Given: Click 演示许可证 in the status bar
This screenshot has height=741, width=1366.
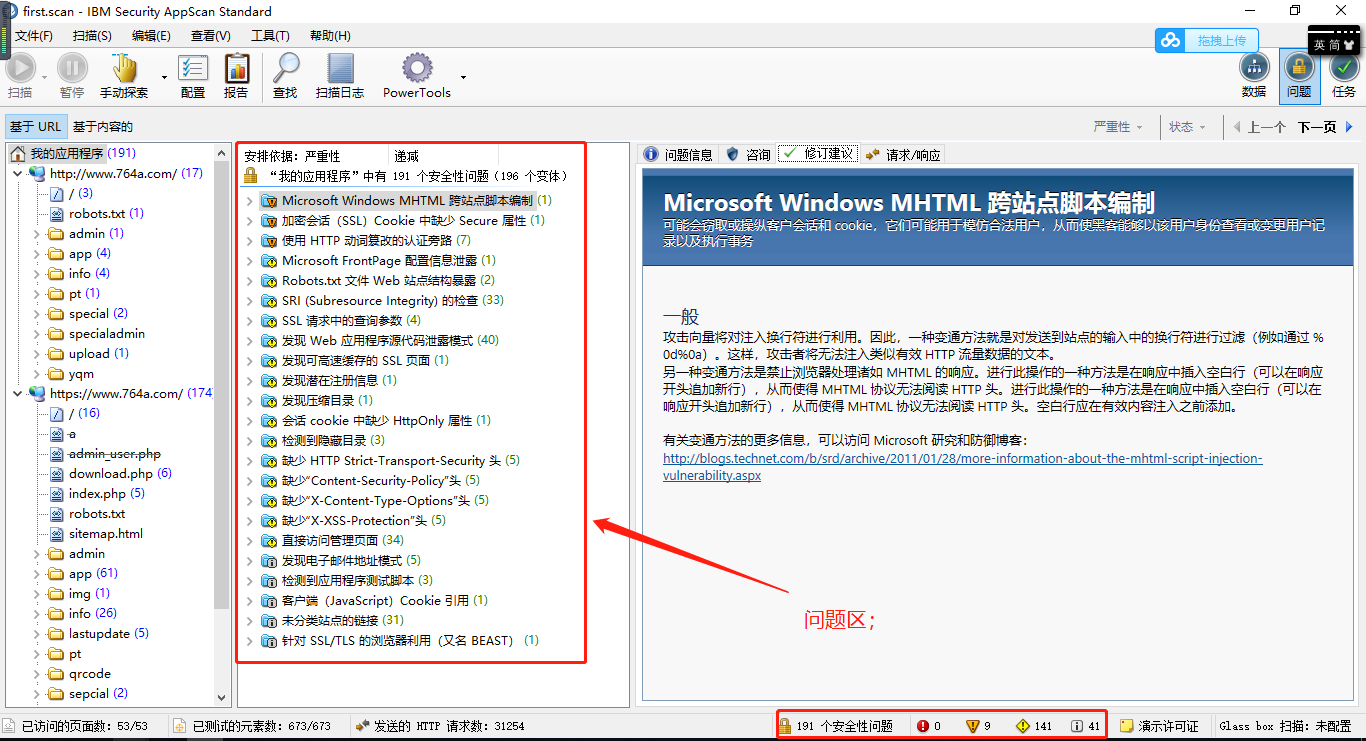Looking at the screenshot, I should click(x=1159, y=726).
